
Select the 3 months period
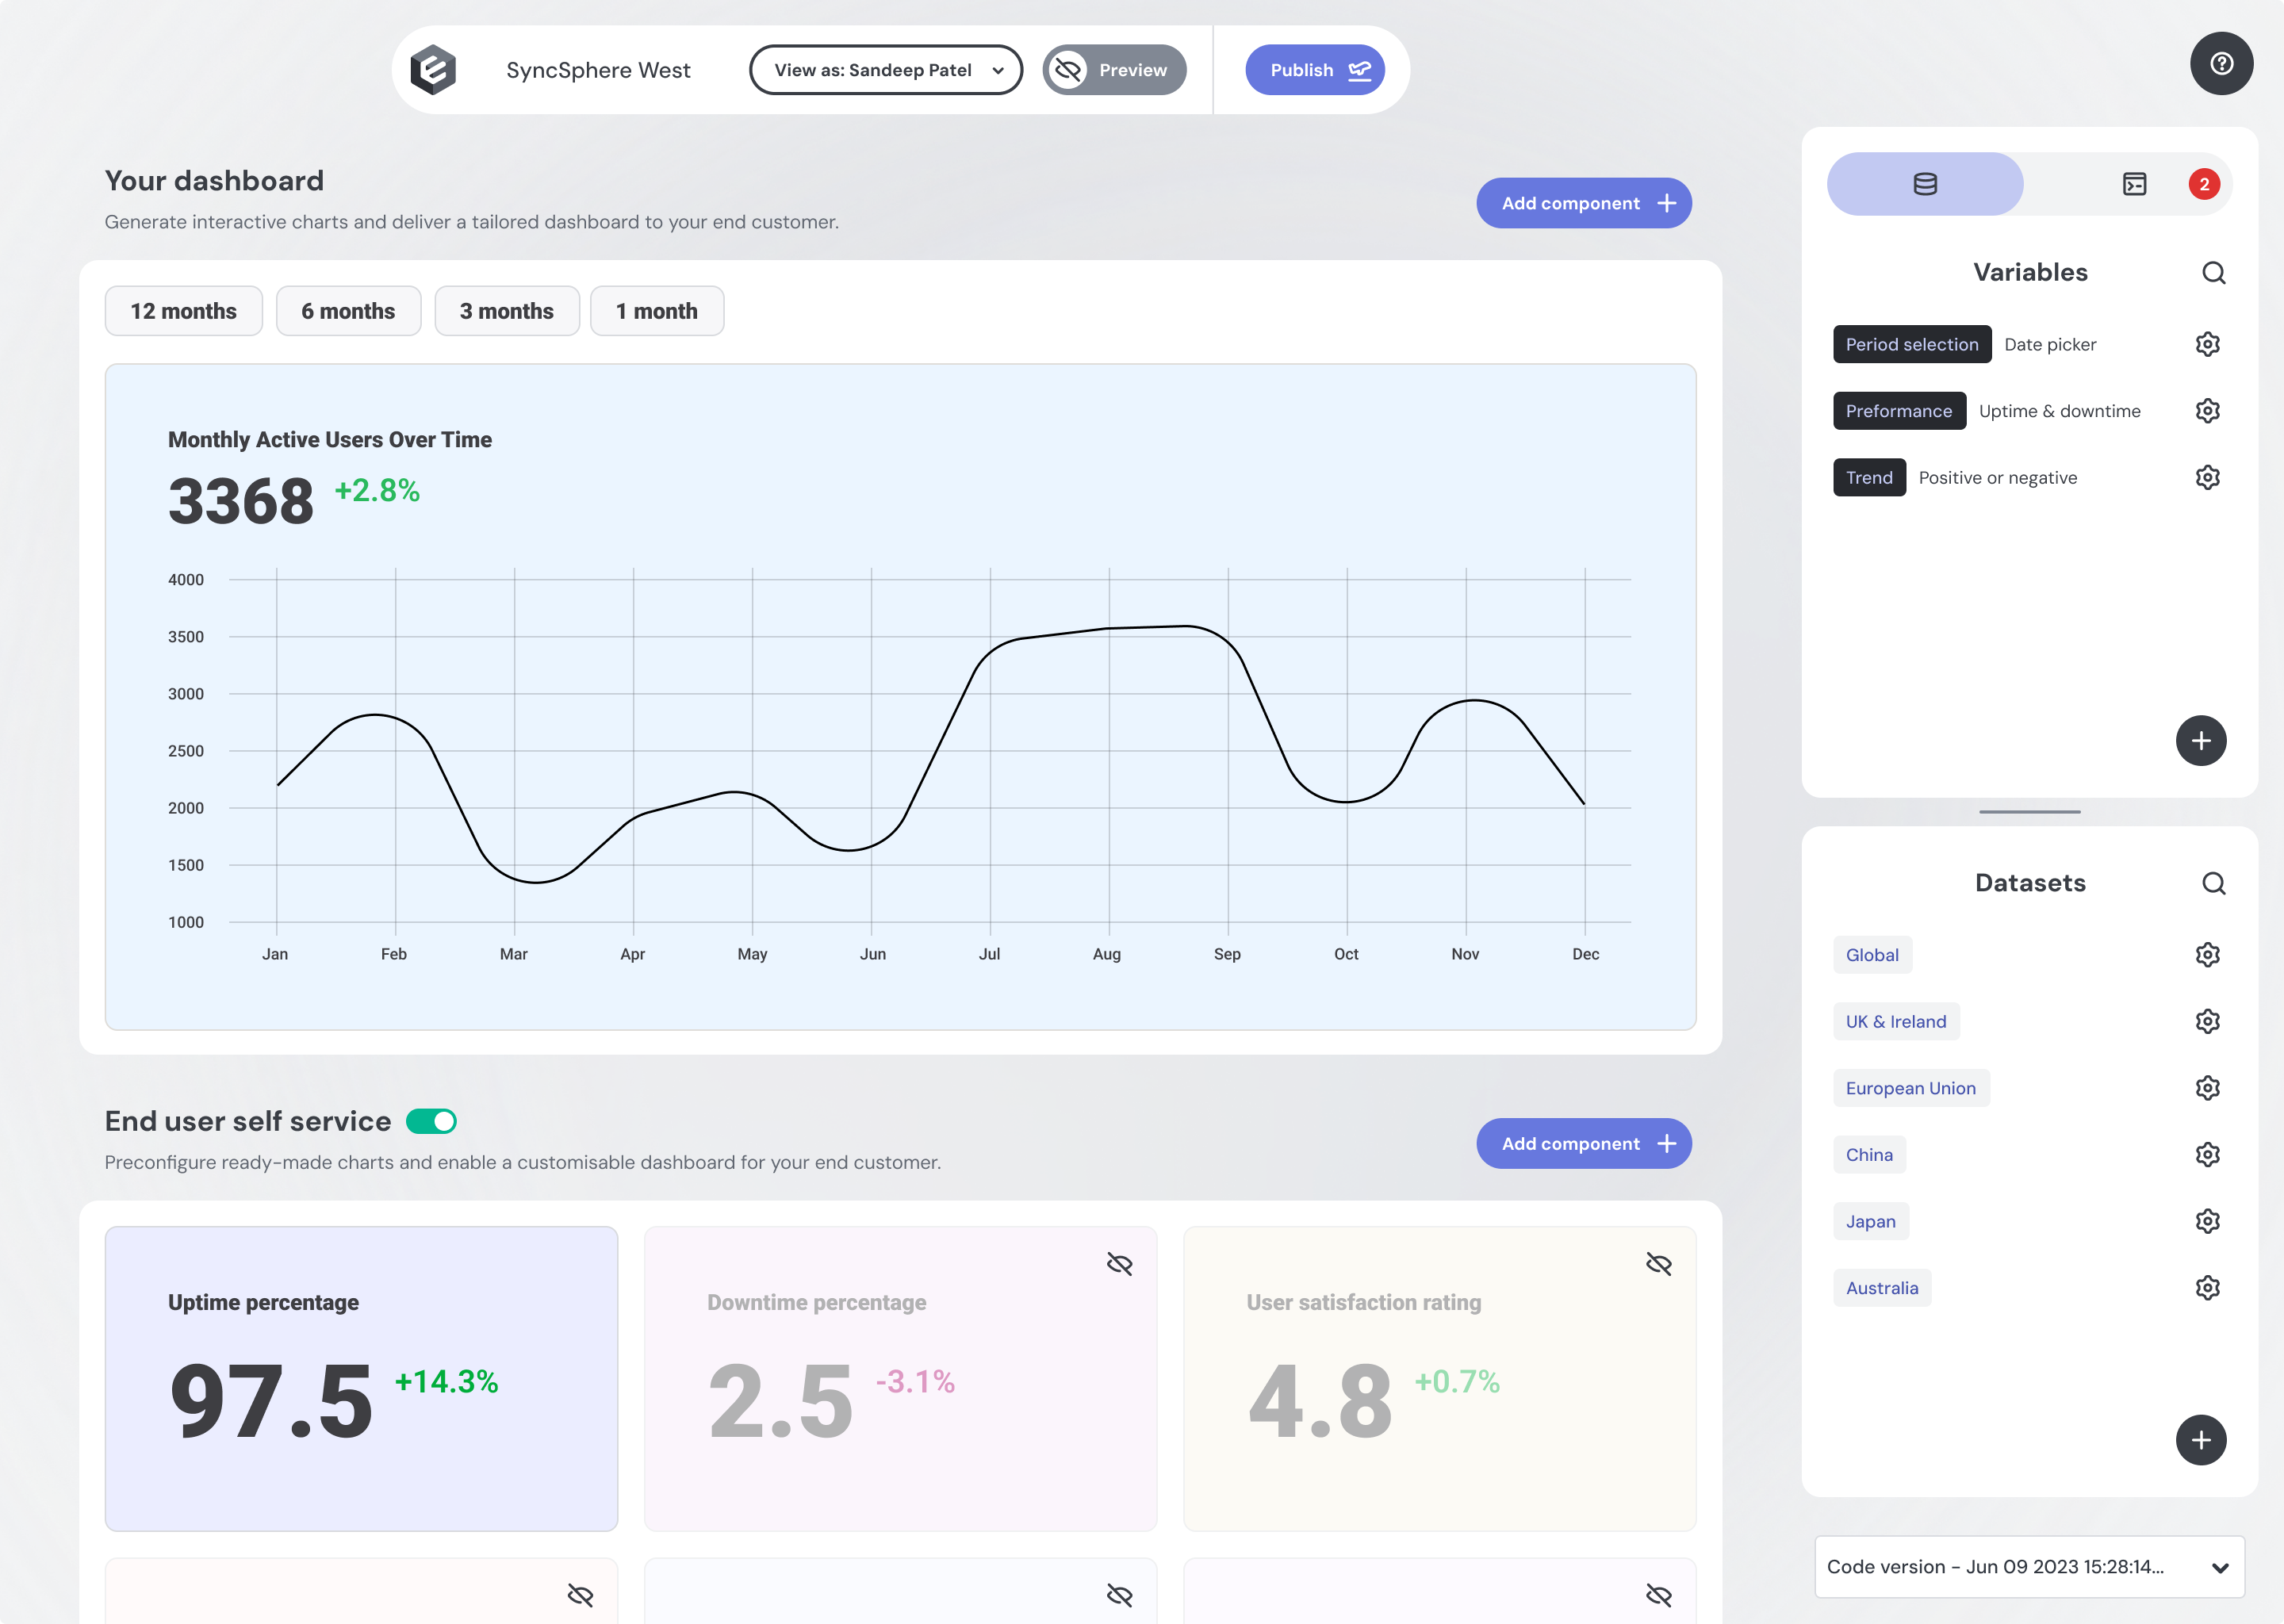click(x=507, y=311)
